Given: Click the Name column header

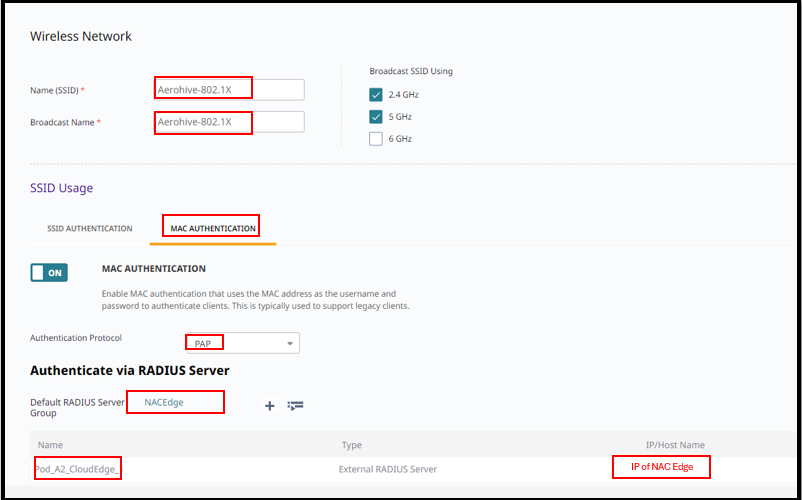Looking at the screenshot, I should point(50,445).
